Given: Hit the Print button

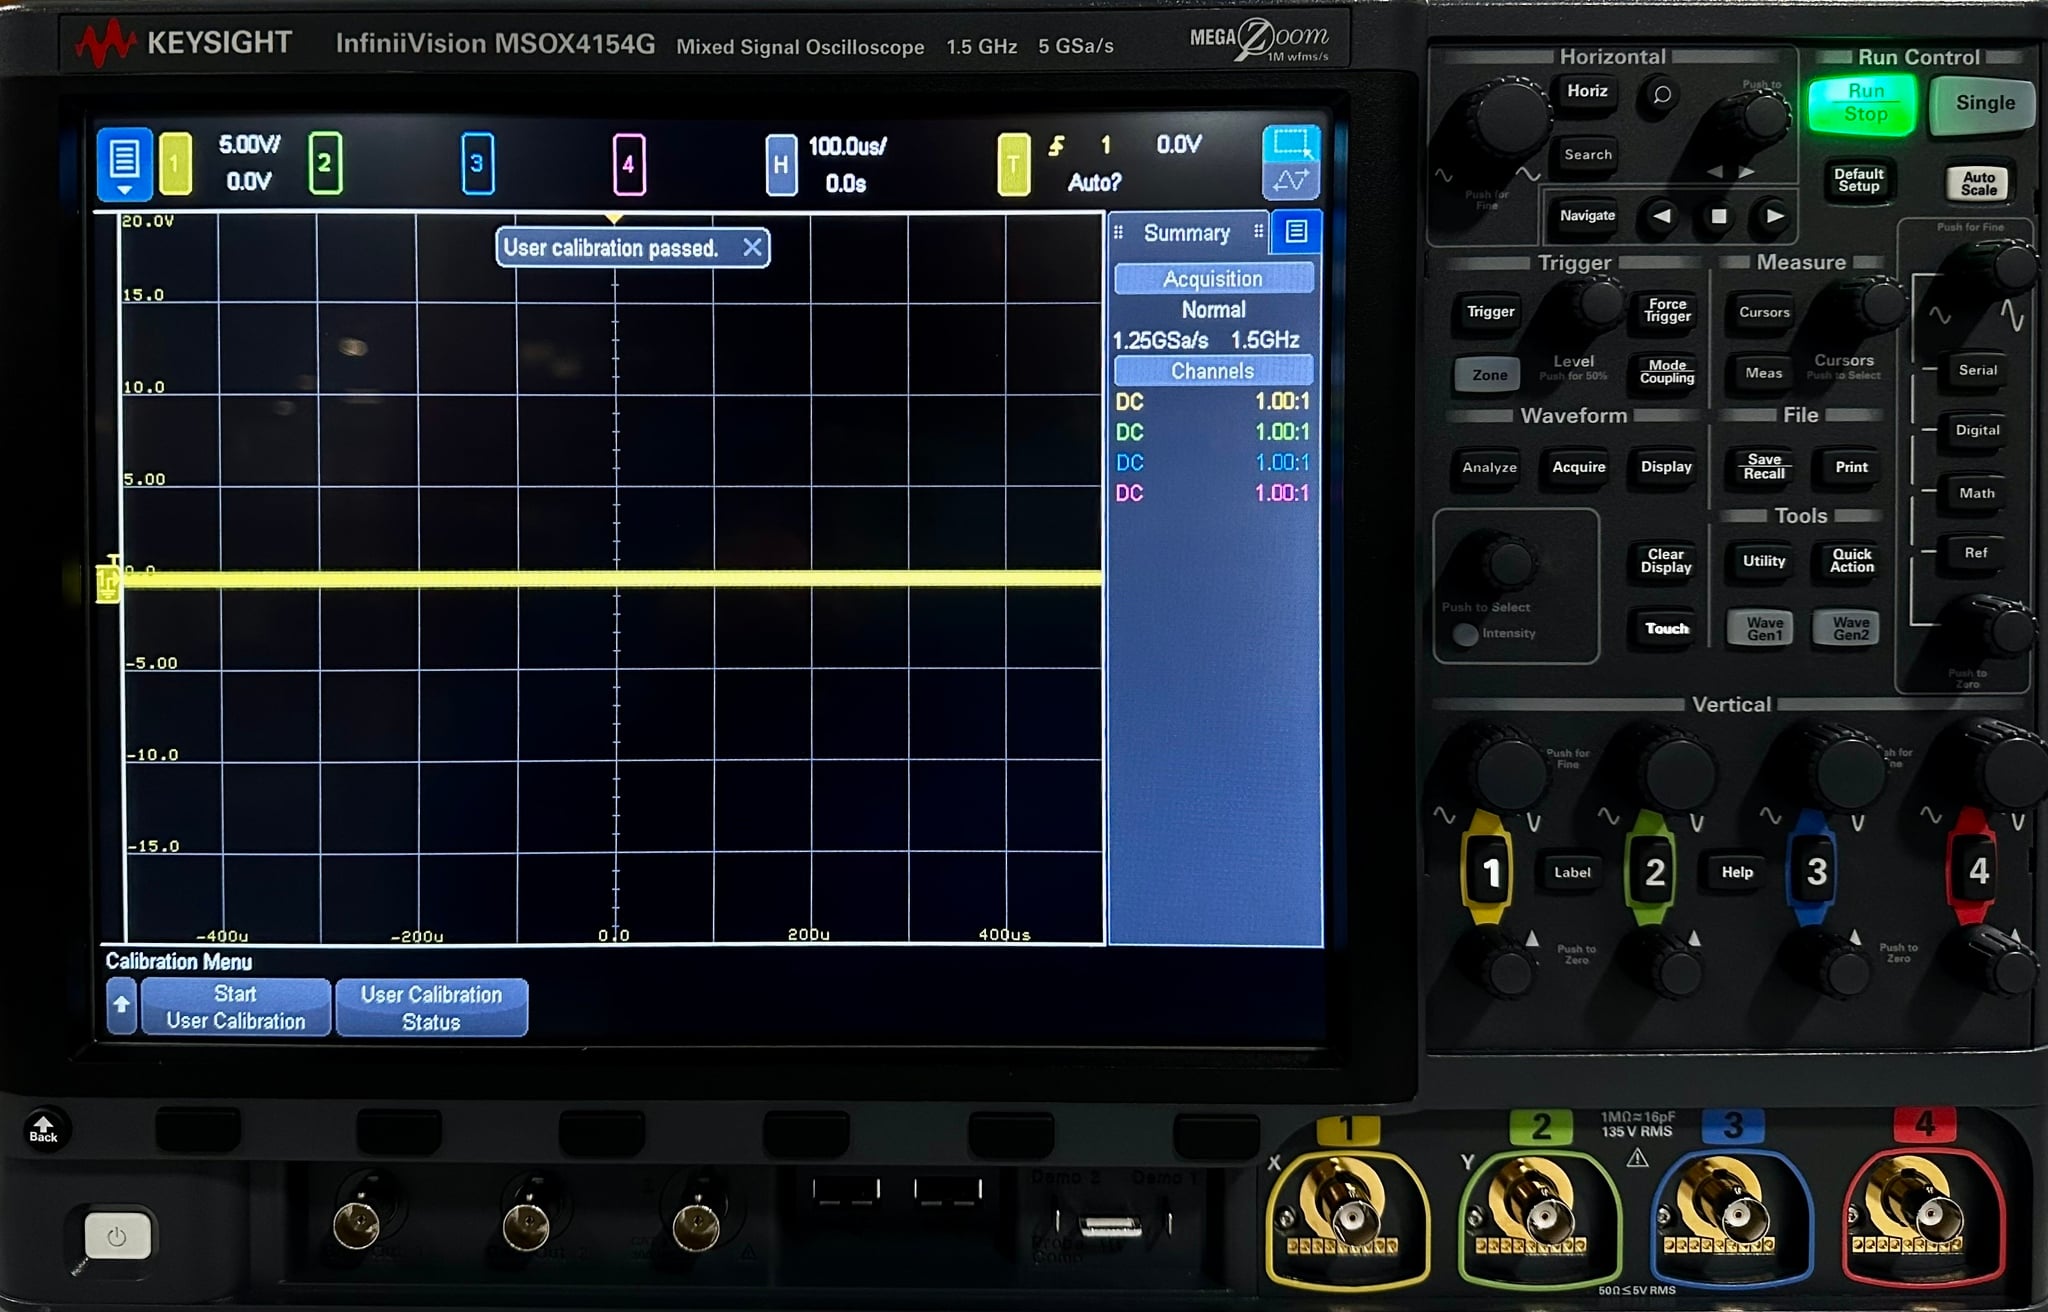Looking at the screenshot, I should click(x=1851, y=467).
